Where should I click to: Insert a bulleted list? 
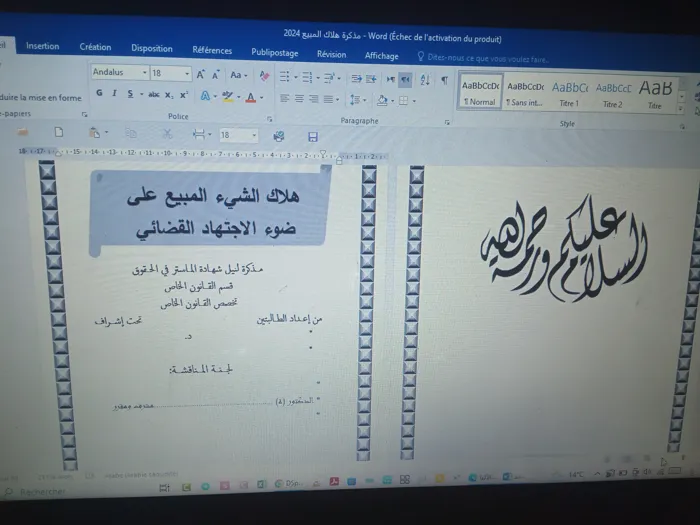[x=284, y=77]
